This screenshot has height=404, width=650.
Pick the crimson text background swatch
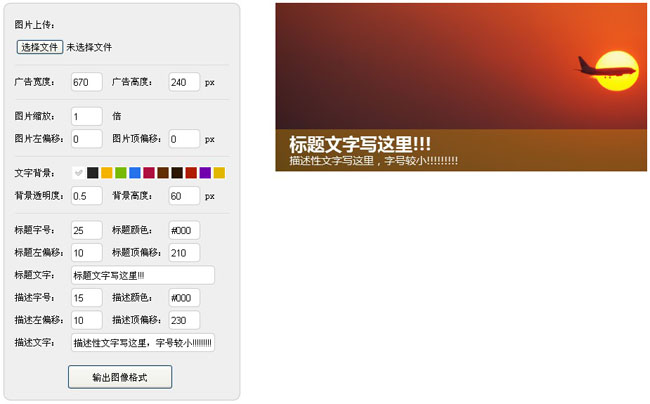tap(149, 173)
